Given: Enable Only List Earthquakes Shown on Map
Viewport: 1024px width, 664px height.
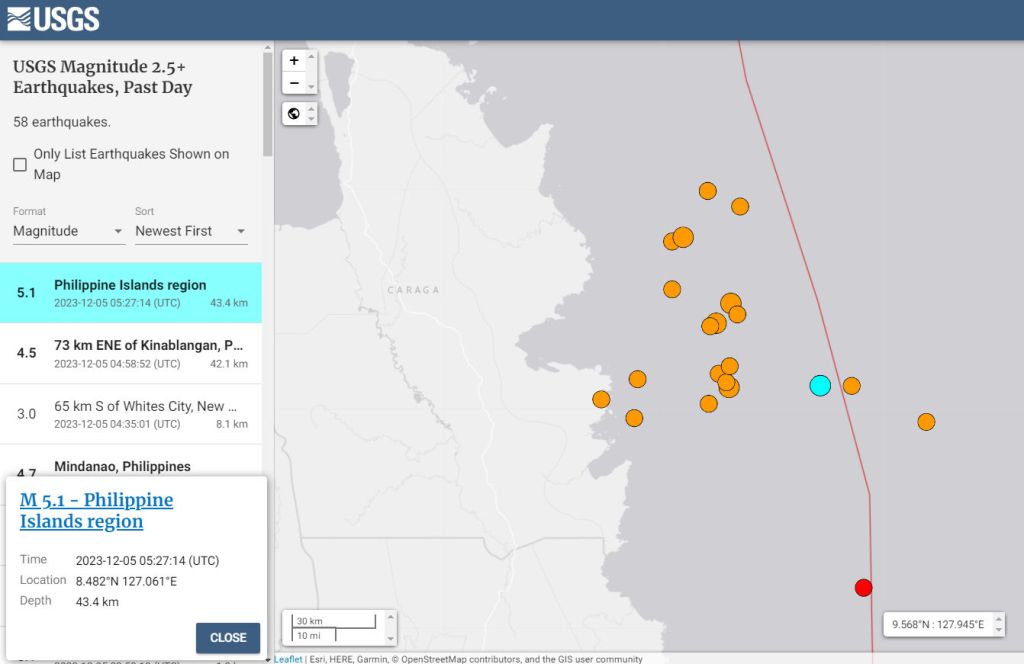Looking at the screenshot, I should [20, 165].
